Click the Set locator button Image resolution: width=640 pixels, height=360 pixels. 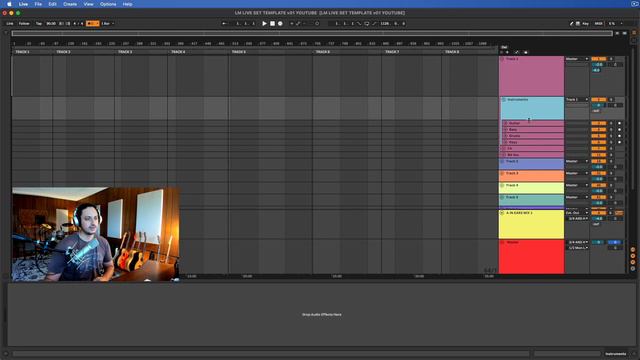coord(504,47)
